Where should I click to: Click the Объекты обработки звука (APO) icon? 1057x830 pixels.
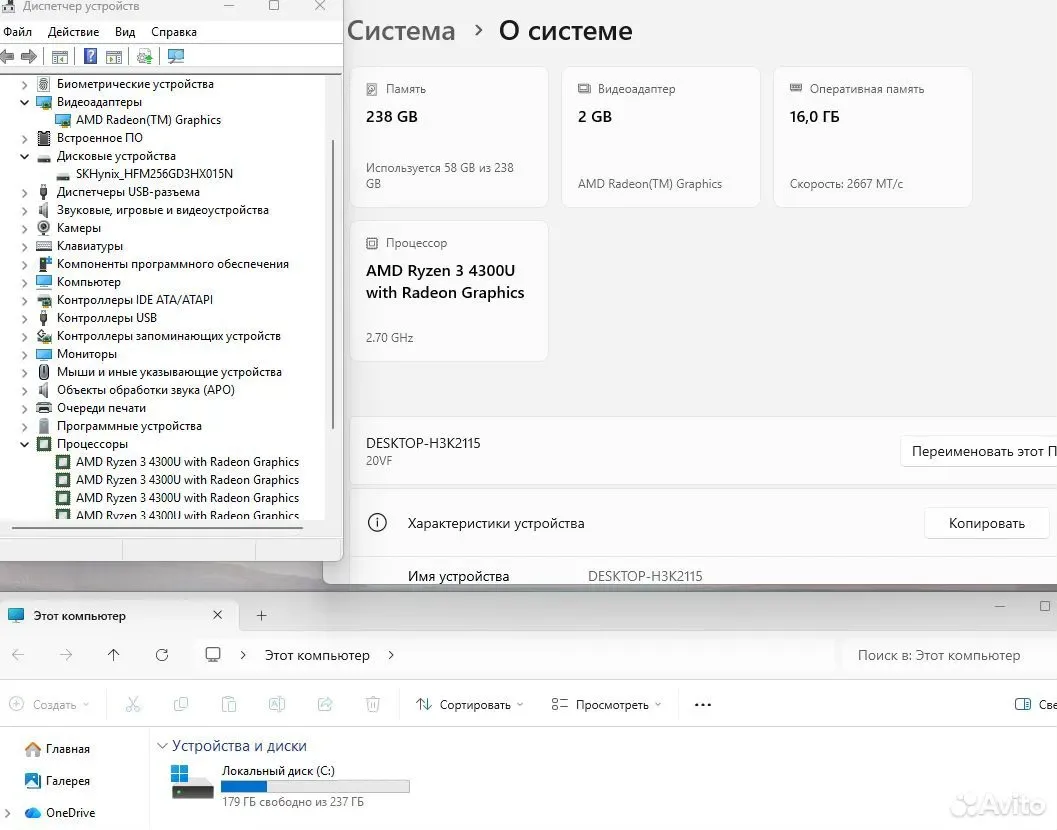(x=44, y=390)
